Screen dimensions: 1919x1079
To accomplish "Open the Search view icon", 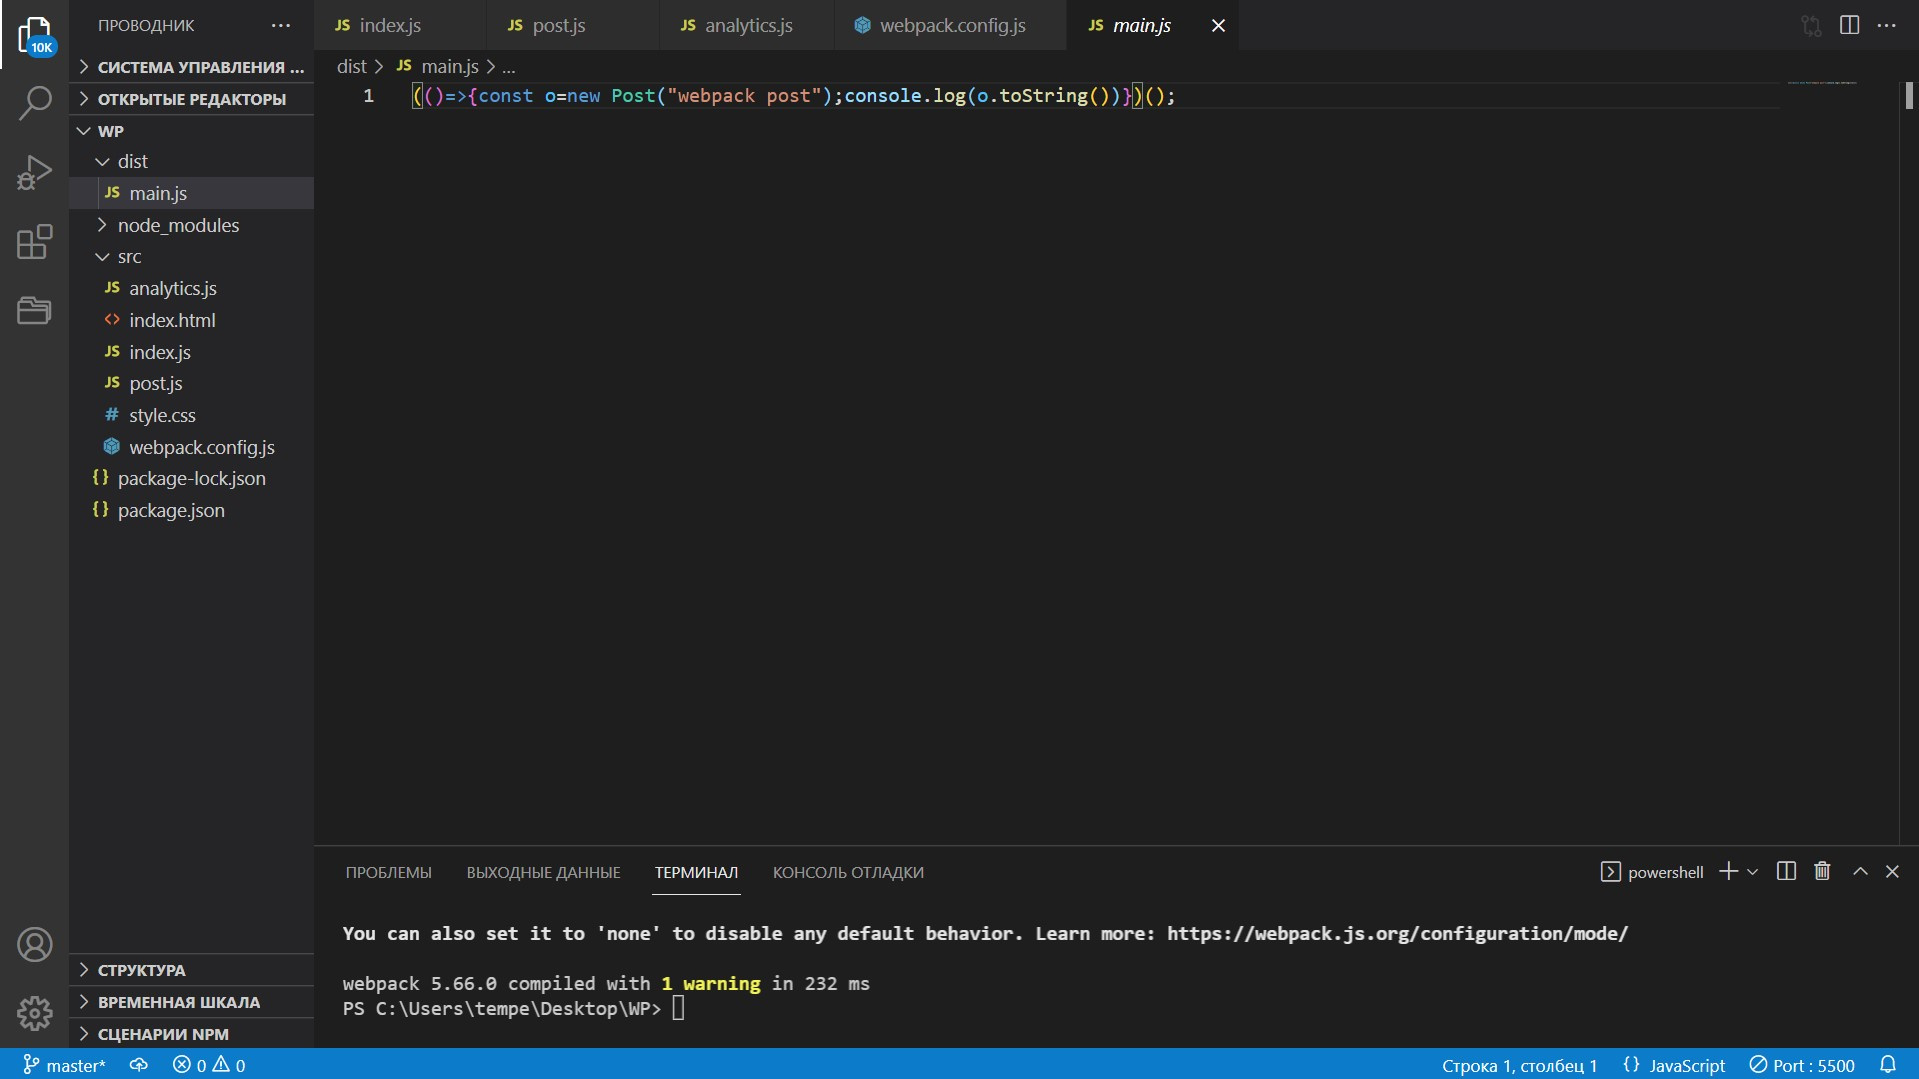I will pyautogui.click(x=35, y=102).
